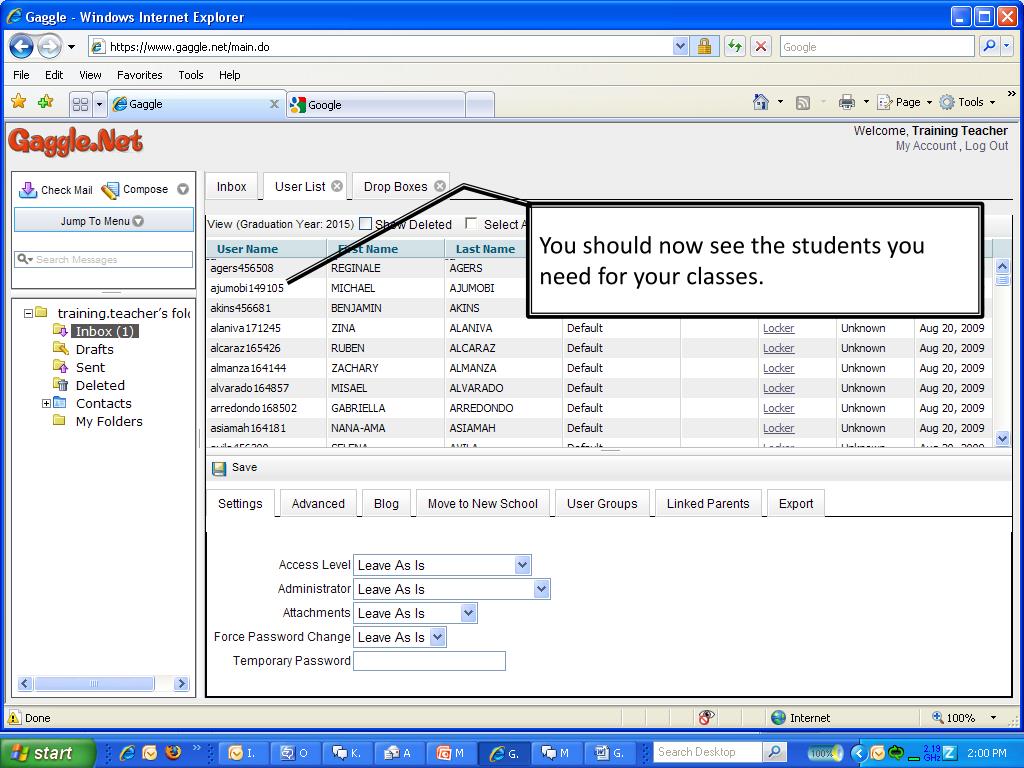Refresh the page with the green arrows icon
The image size is (1024, 768).
[735, 46]
